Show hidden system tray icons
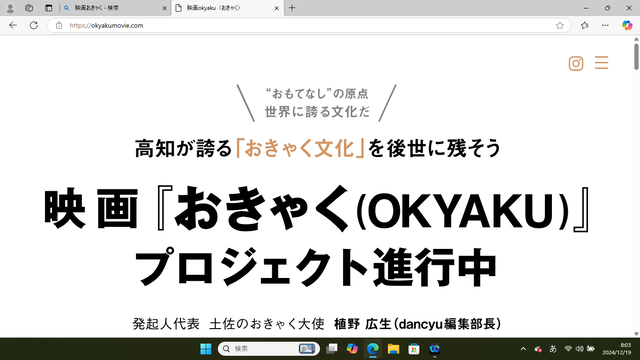The width and height of the screenshot is (640, 360). (x=523, y=349)
